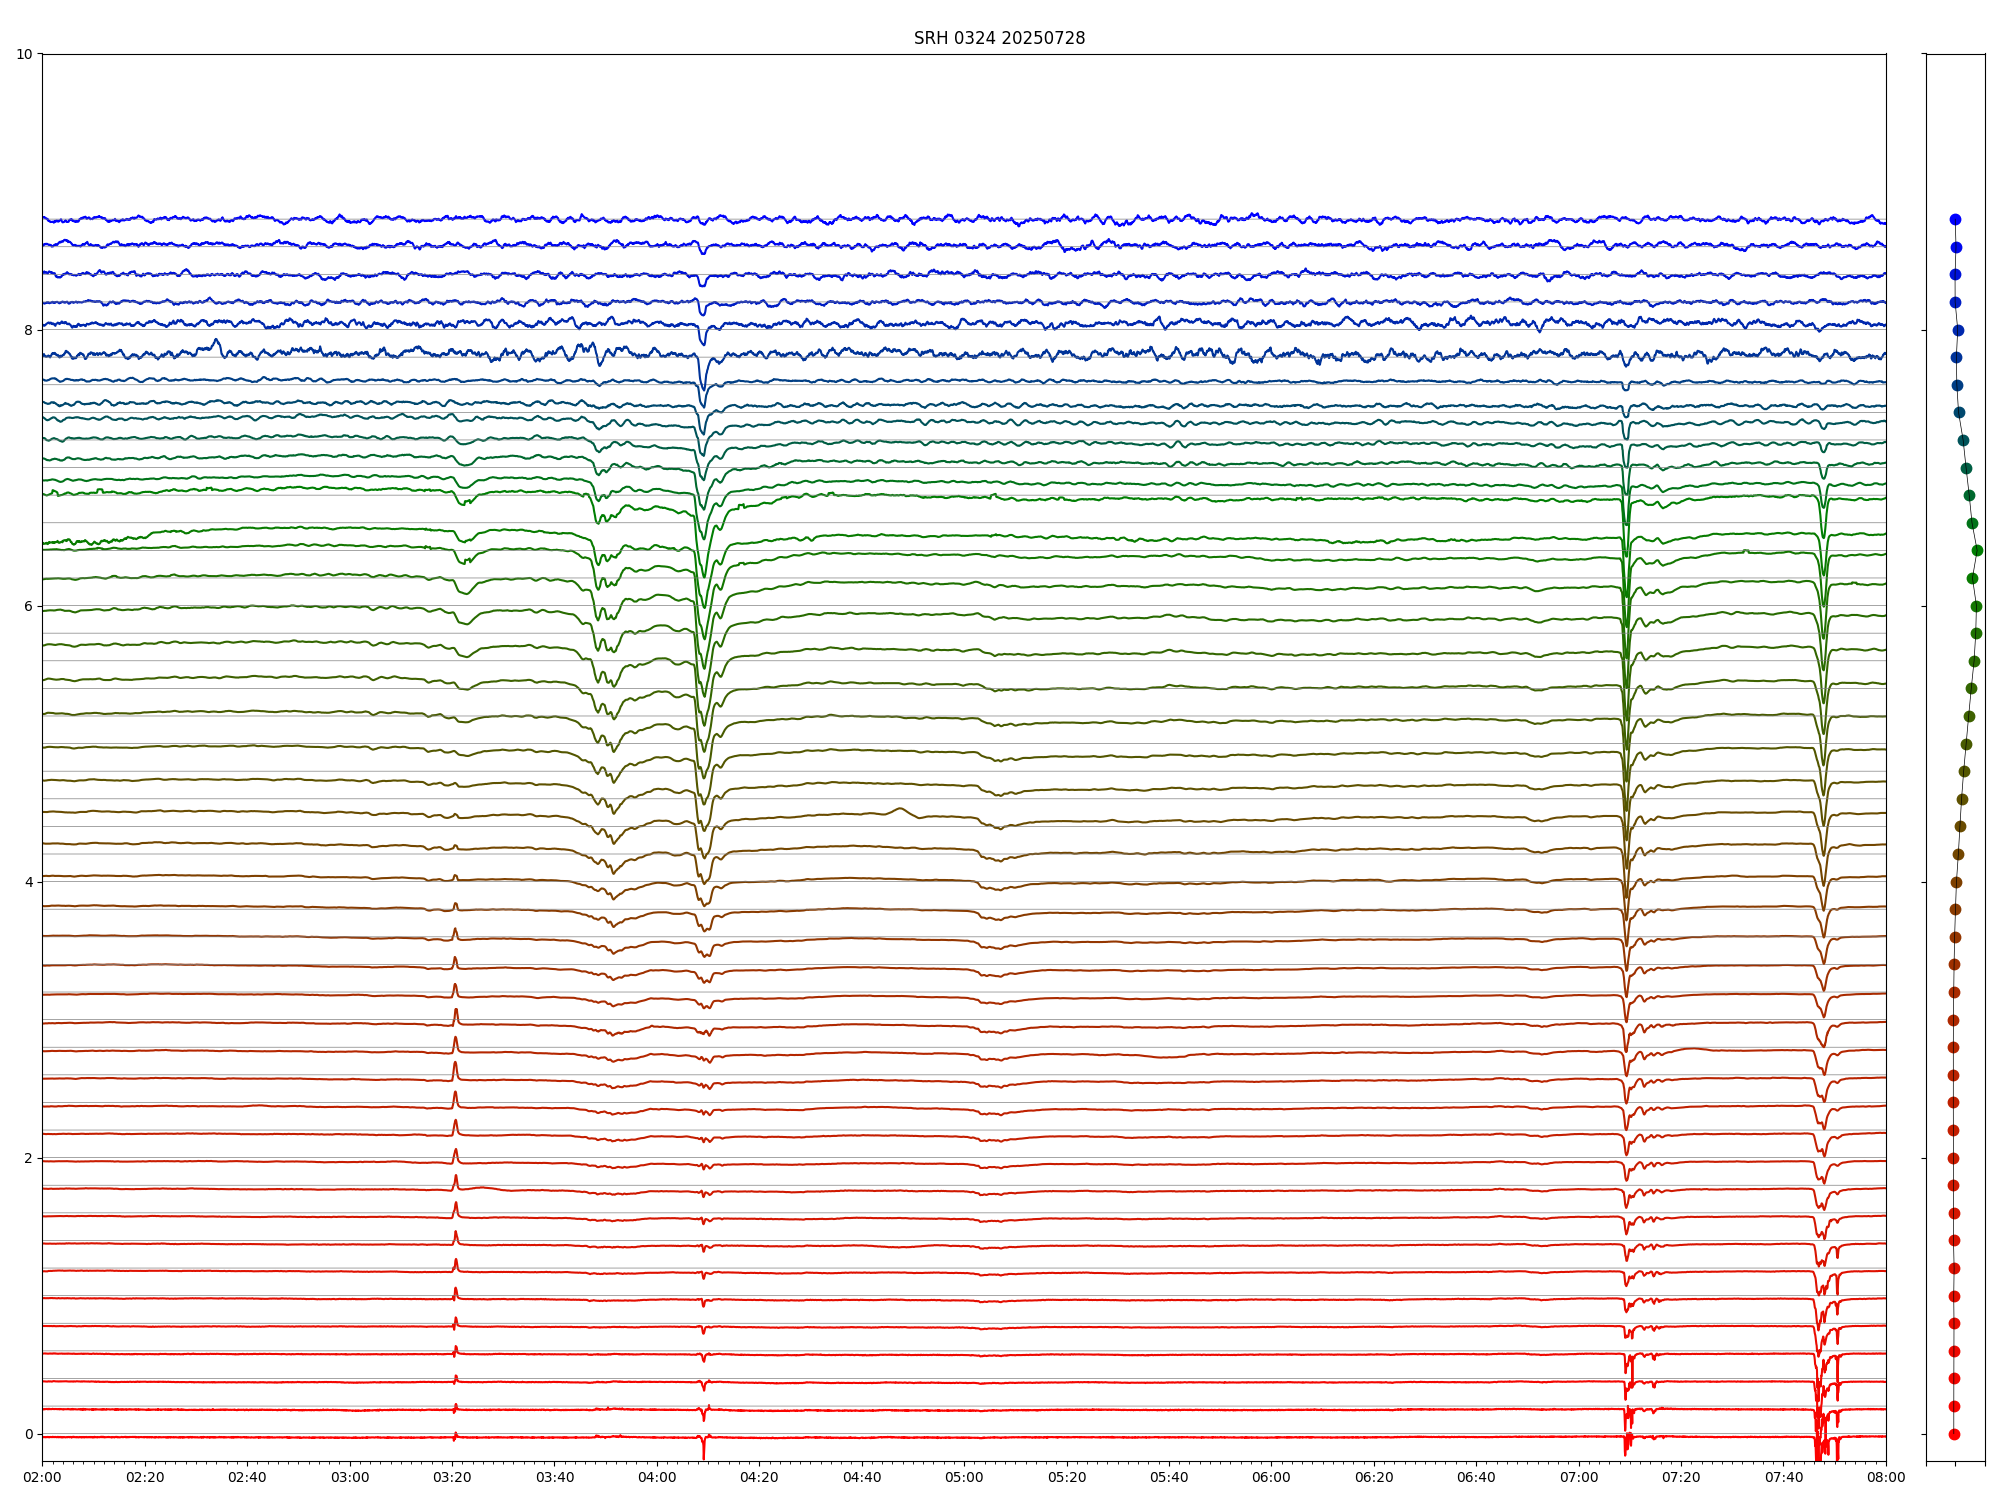The height and width of the screenshot is (1500, 2000).
Task: Click the 08:00 time axis label
Action: [x=1886, y=1477]
